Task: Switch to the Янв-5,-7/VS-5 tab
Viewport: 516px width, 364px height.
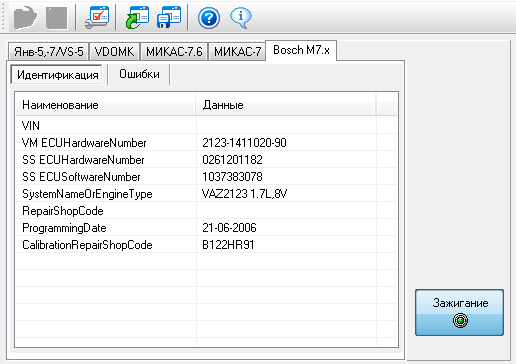Action: [48, 52]
